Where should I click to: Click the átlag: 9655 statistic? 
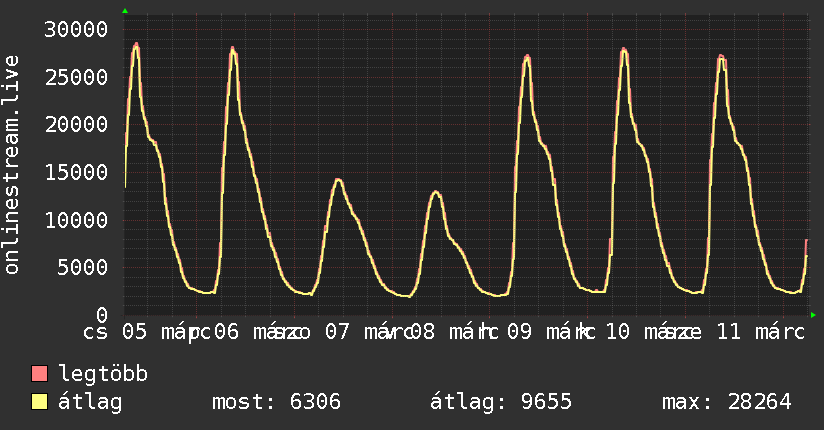(x=501, y=402)
